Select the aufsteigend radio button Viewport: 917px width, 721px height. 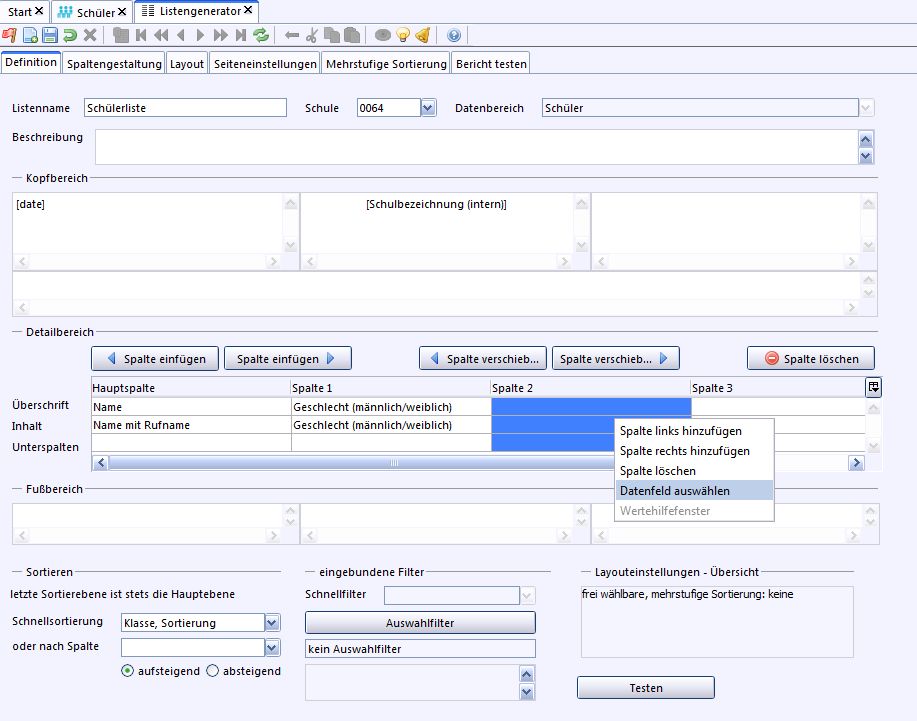click(127, 671)
